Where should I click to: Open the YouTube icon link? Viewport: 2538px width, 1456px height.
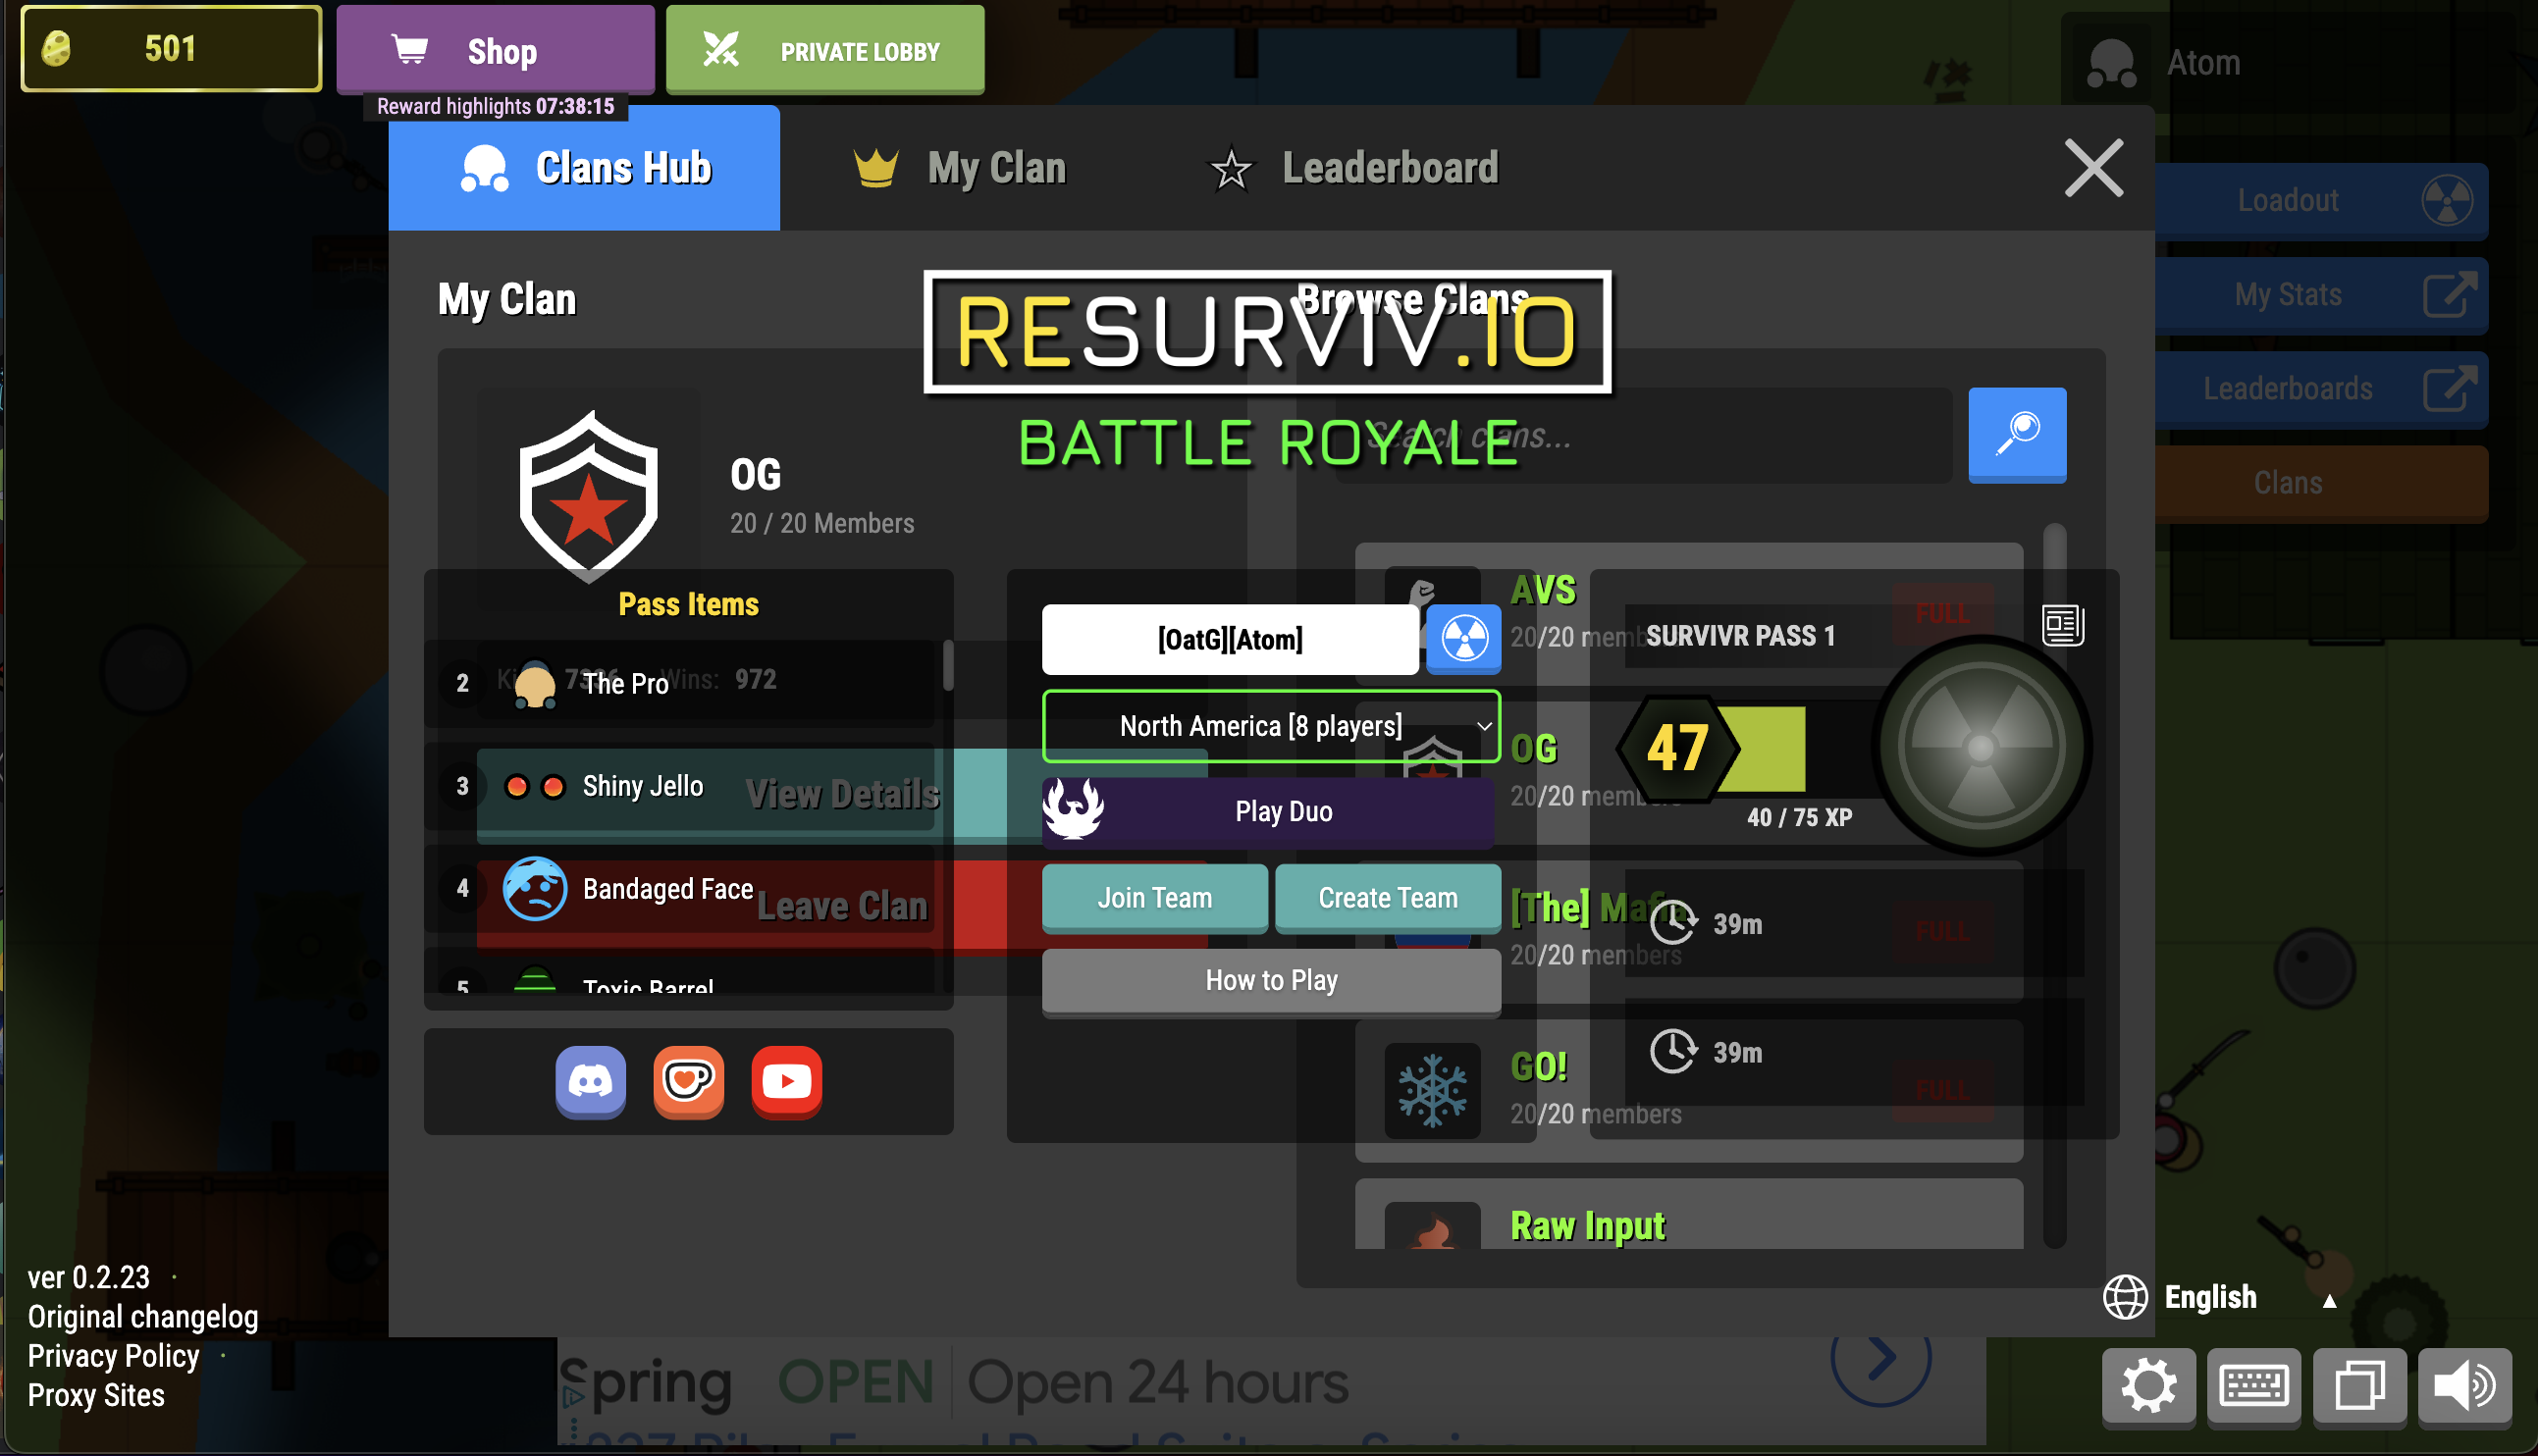[x=786, y=1082]
